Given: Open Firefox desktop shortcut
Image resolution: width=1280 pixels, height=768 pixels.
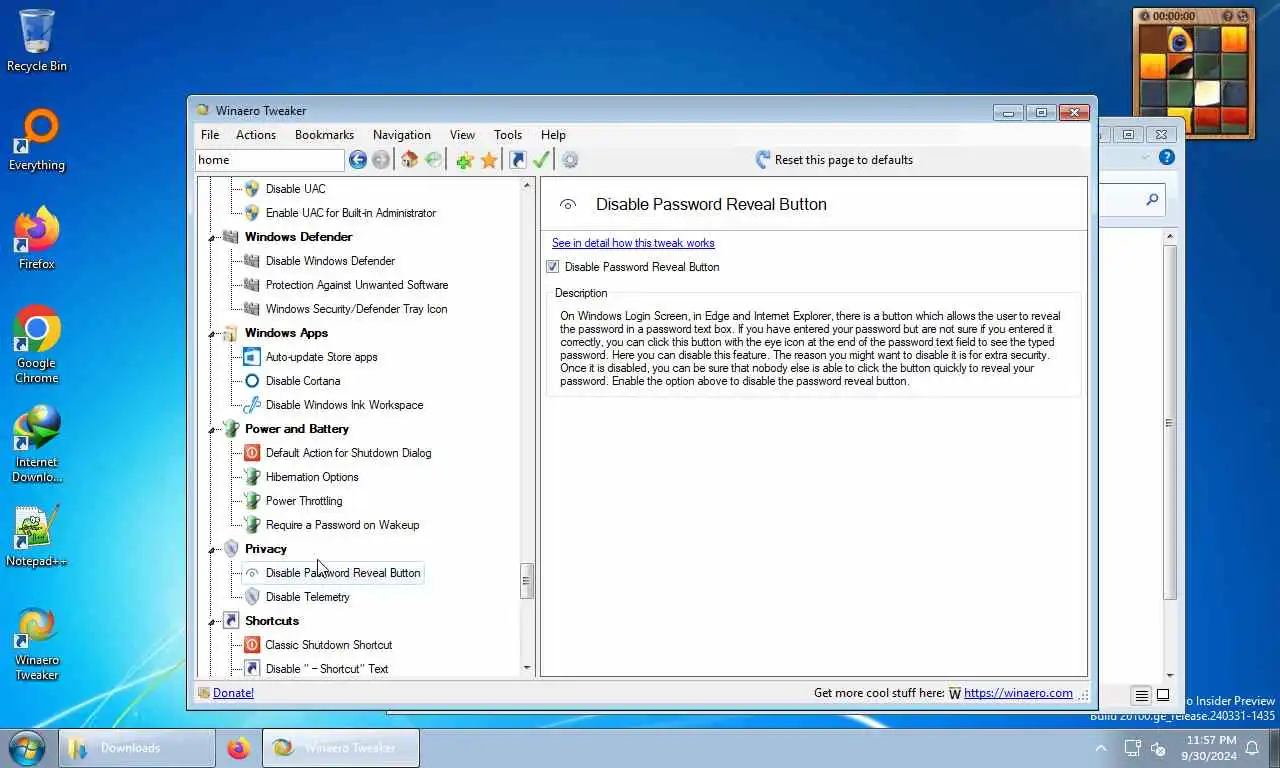Looking at the screenshot, I should point(37,239).
